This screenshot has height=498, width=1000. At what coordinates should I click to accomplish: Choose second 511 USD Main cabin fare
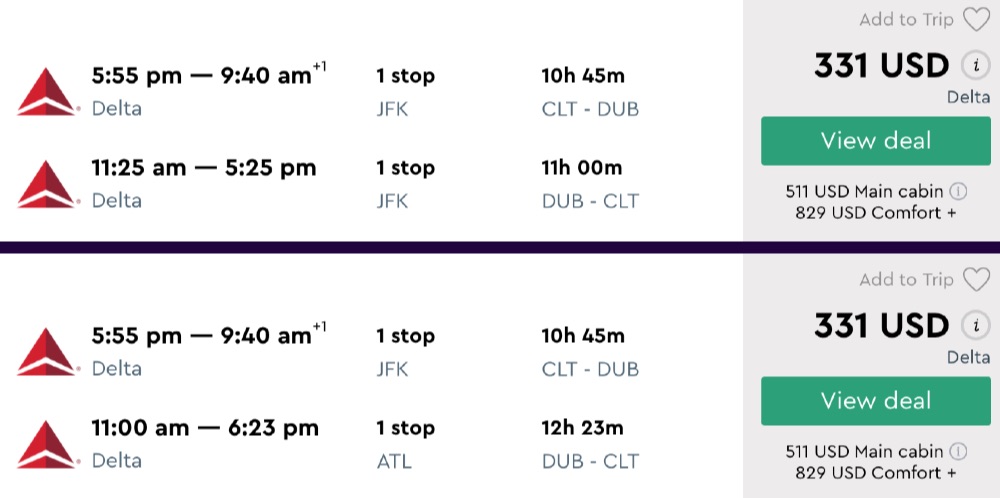[x=865, y=451]
